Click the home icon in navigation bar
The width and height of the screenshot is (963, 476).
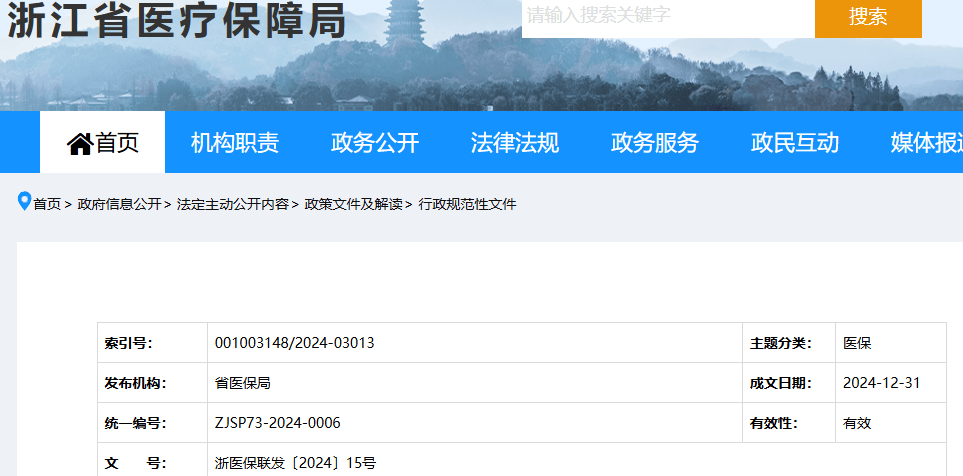pyautogui.click(x=80, y=144)
